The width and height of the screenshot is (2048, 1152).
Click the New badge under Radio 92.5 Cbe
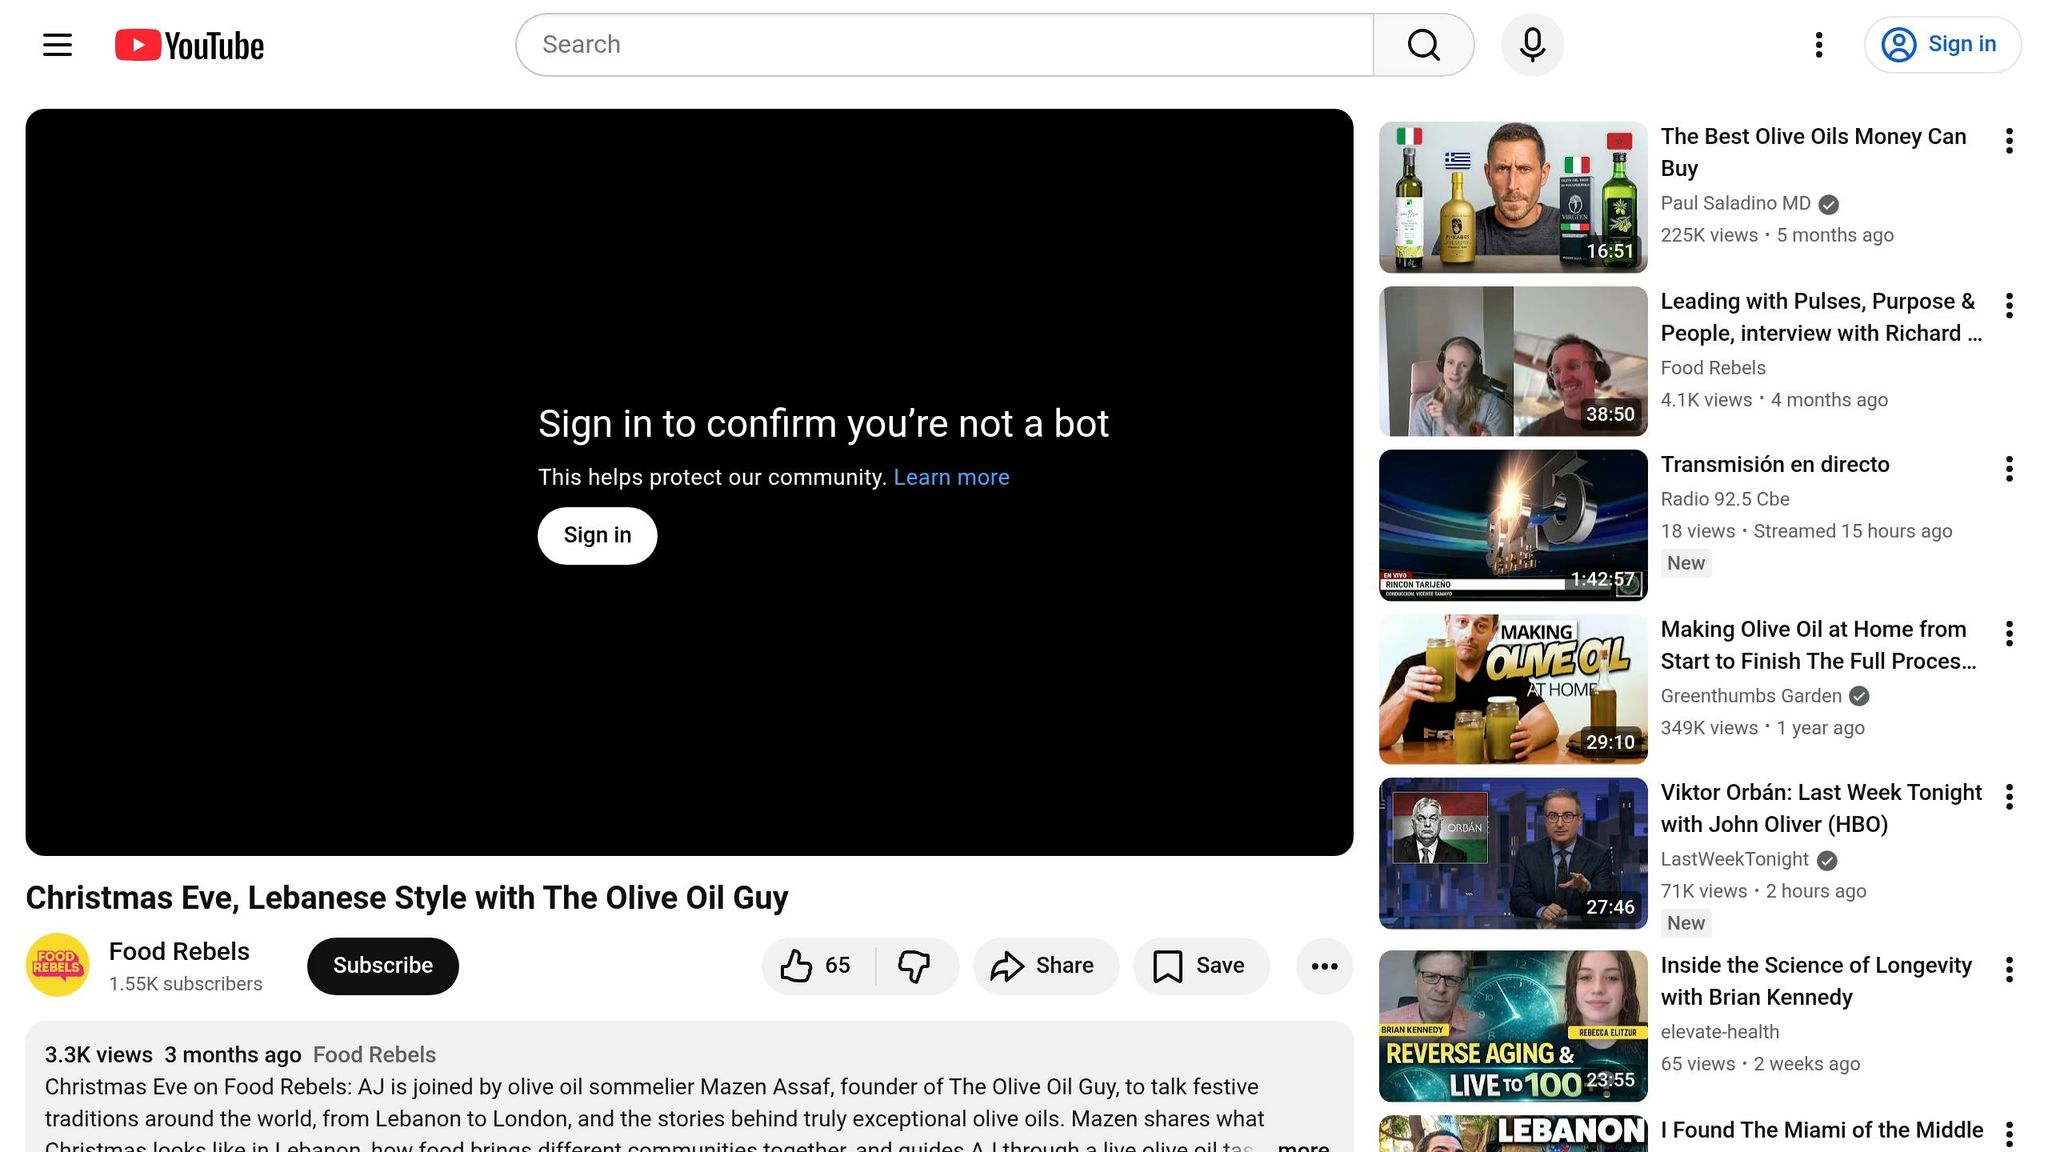click(1686, 563)
